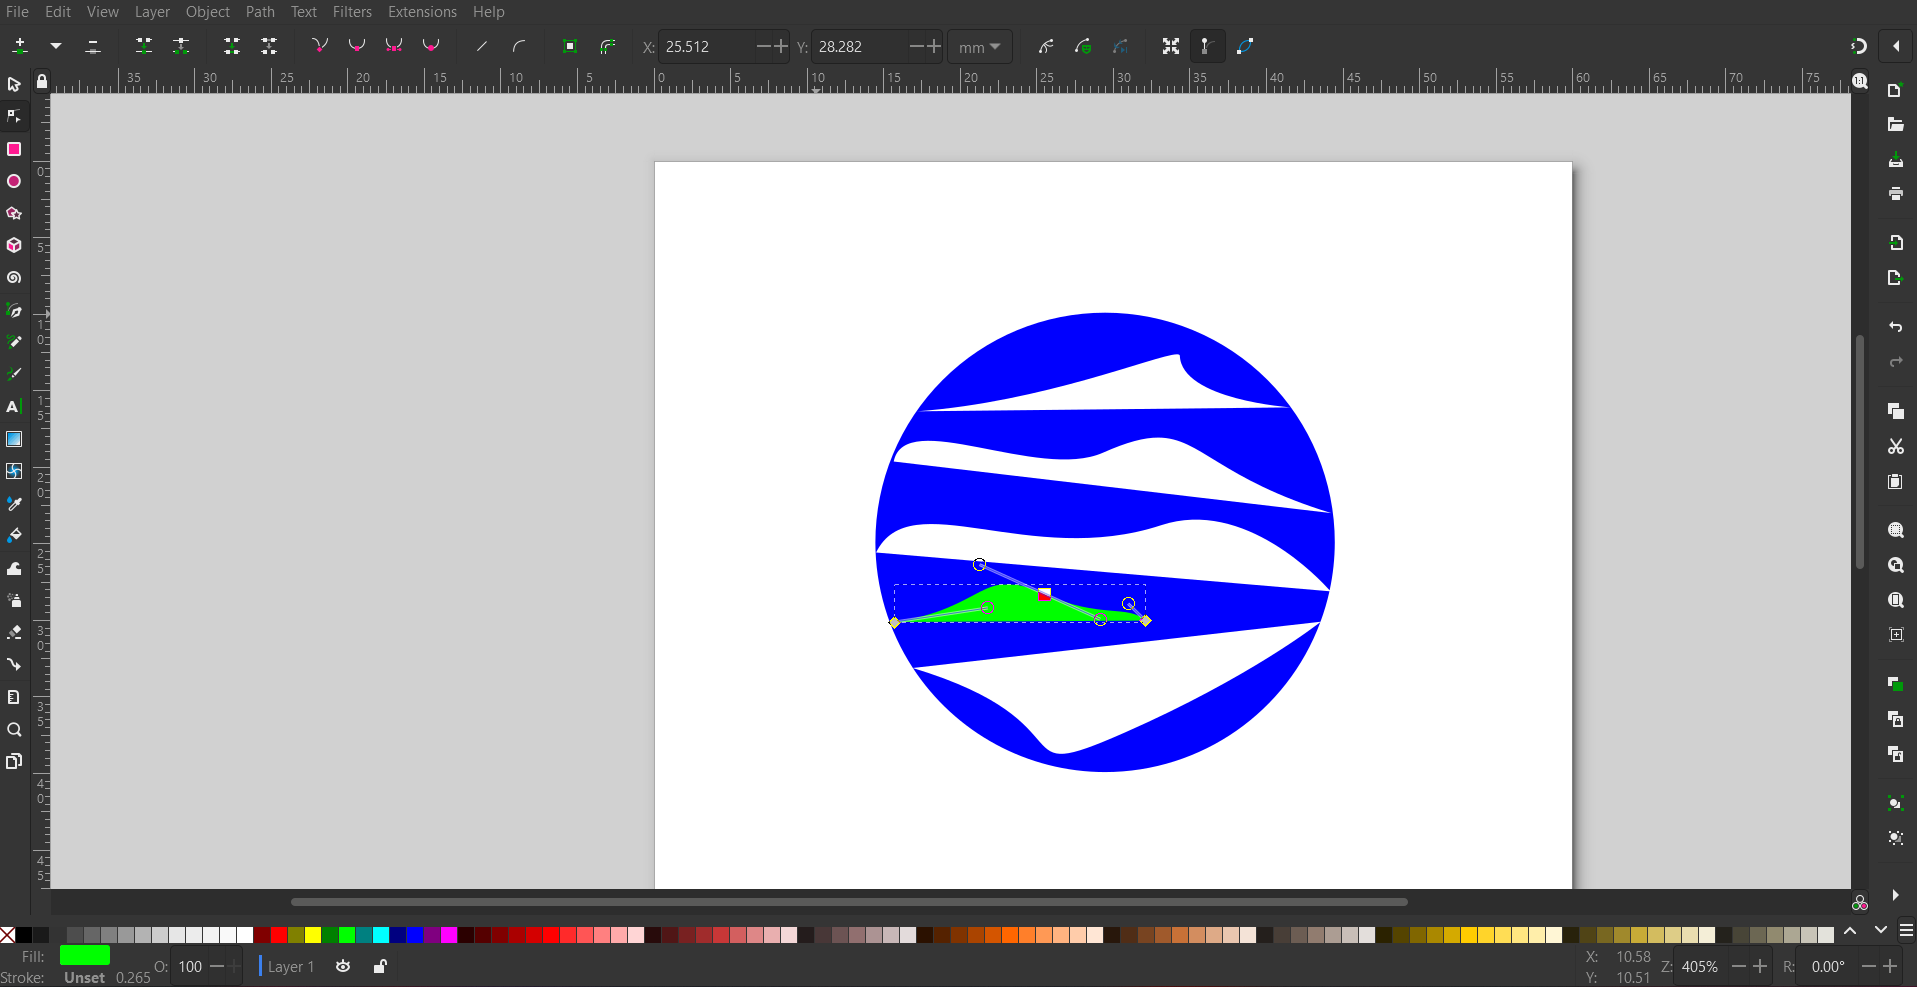Toggle Layer 1 visibility eye
This screenshot has height=987, width=1917.
pyautogui.click(x=343, y=966)
